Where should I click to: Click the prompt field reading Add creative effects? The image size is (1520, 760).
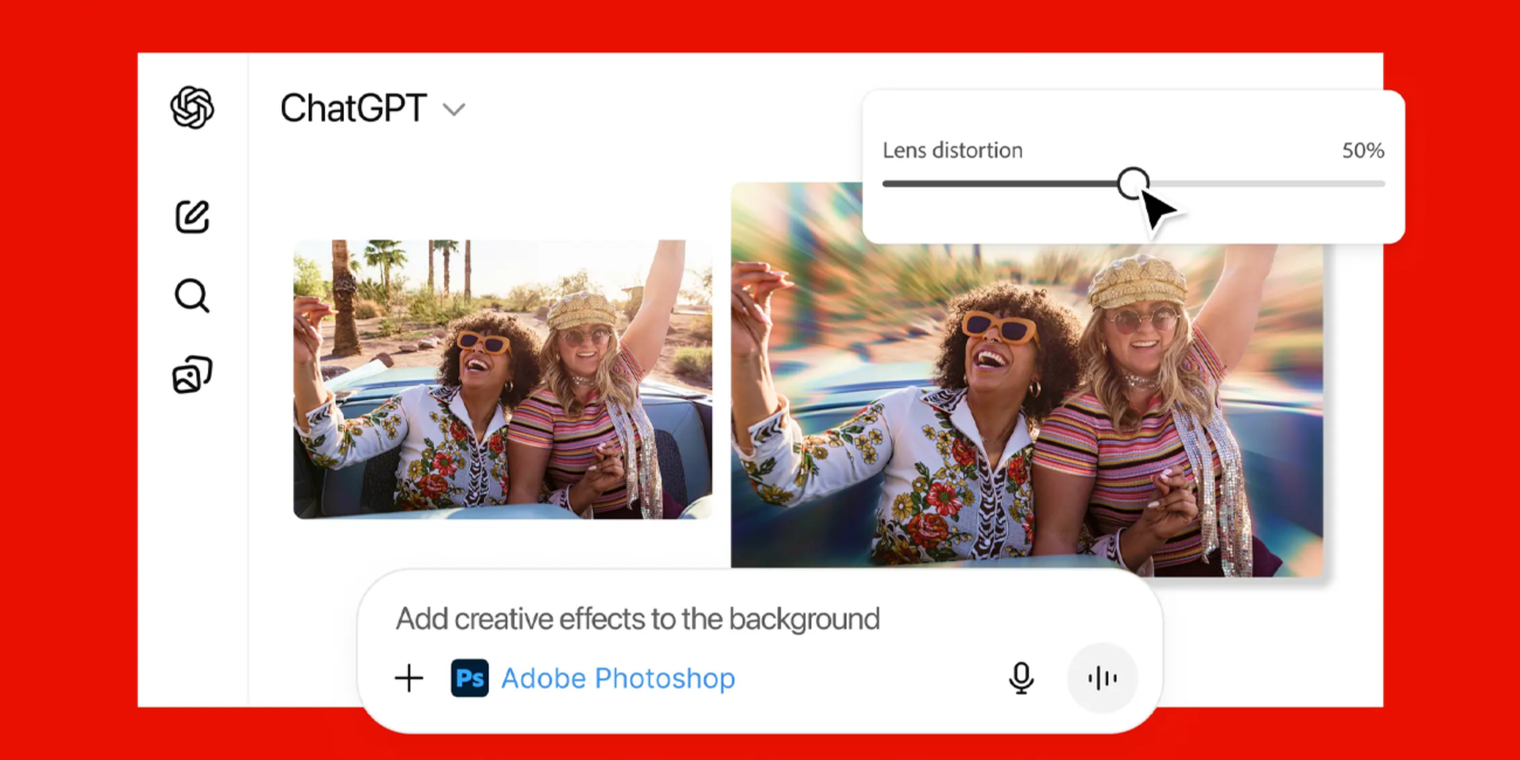[638, 619]
